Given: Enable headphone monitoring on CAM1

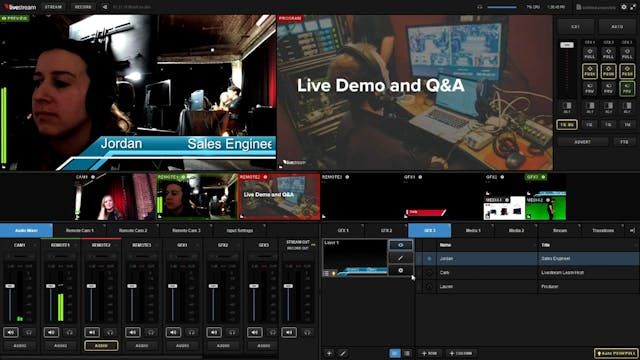Looking at the screenshot, I should 29,332.
